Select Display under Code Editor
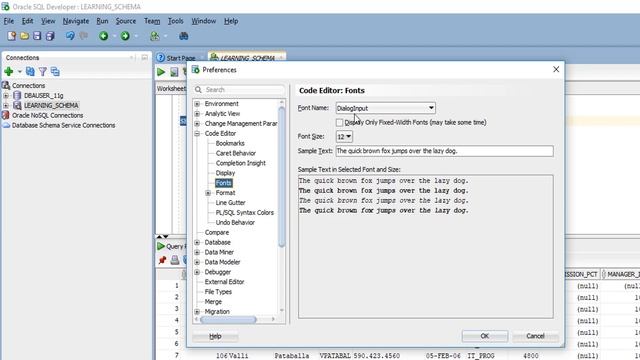 click(x=225, y=173)
